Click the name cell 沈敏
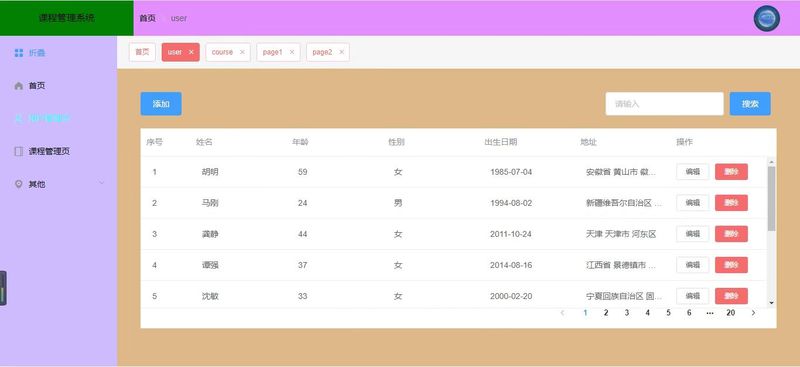The image size is (800, 367). coord(210,296)
